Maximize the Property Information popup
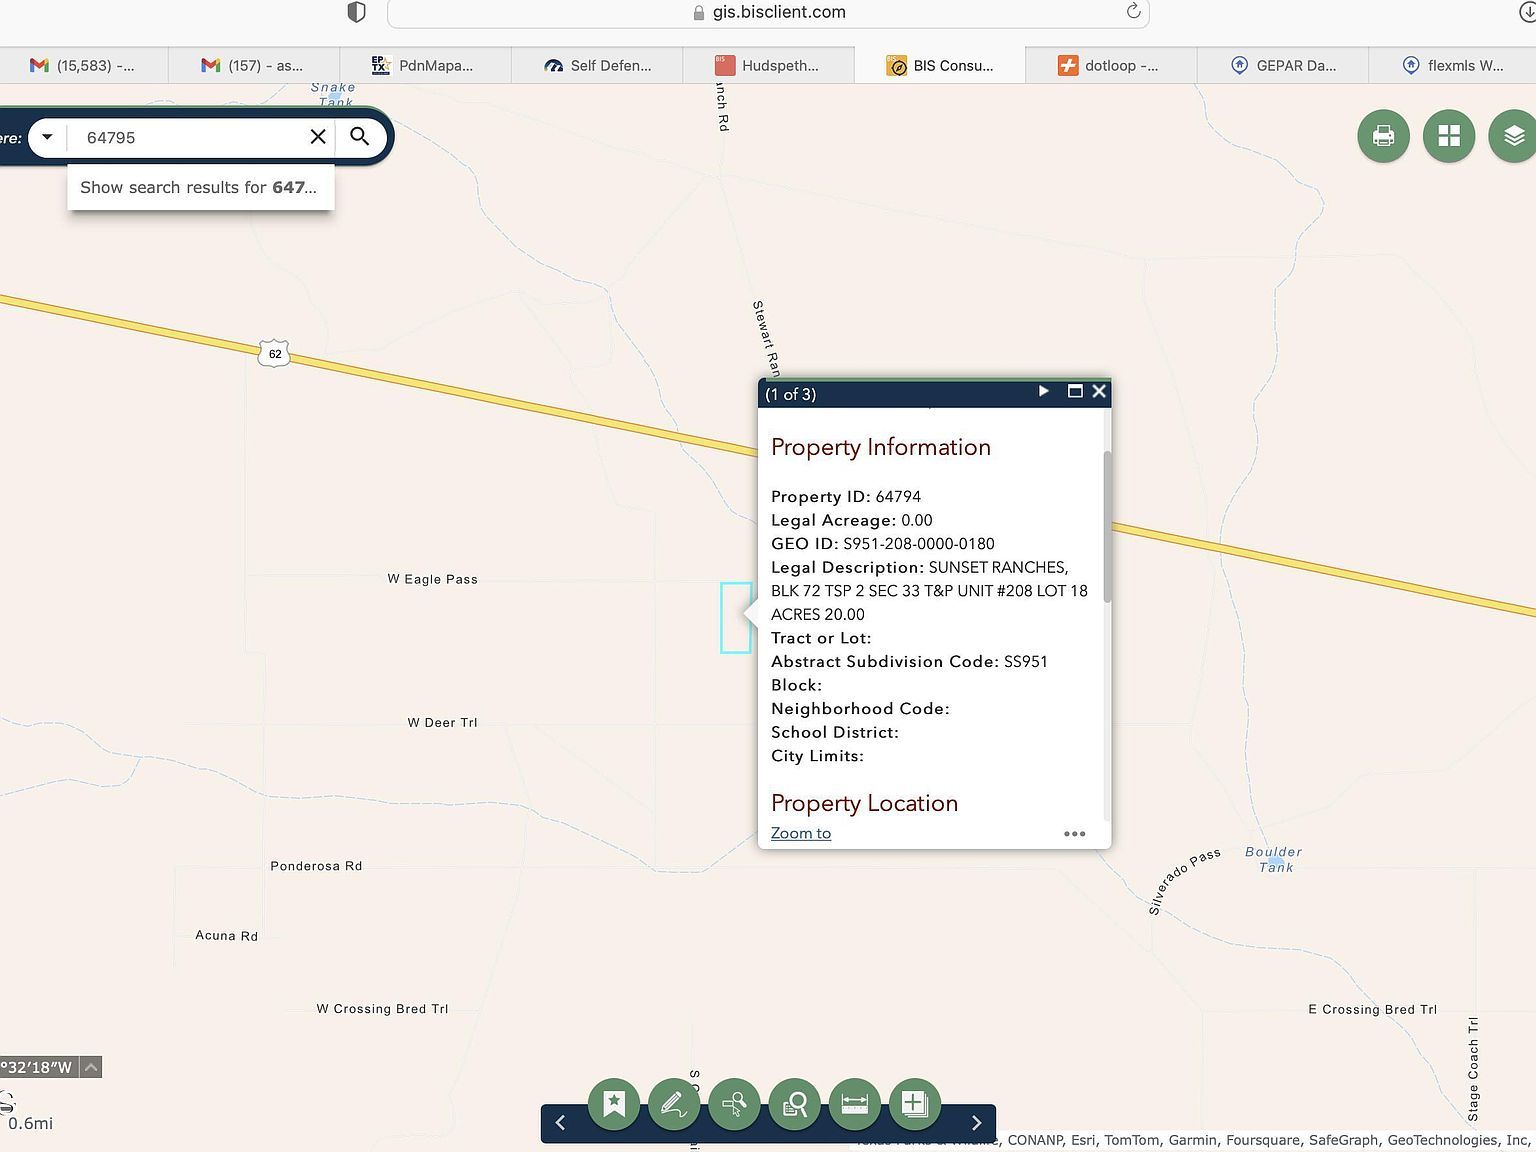The height and width of the screenshot is (1152, 1536). tap(1075, 392)
